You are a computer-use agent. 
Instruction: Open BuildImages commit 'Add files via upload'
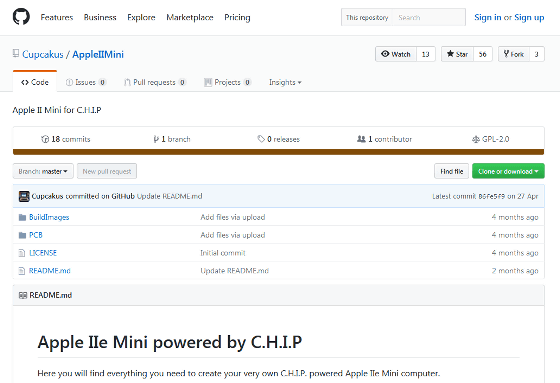pos(233,217)
